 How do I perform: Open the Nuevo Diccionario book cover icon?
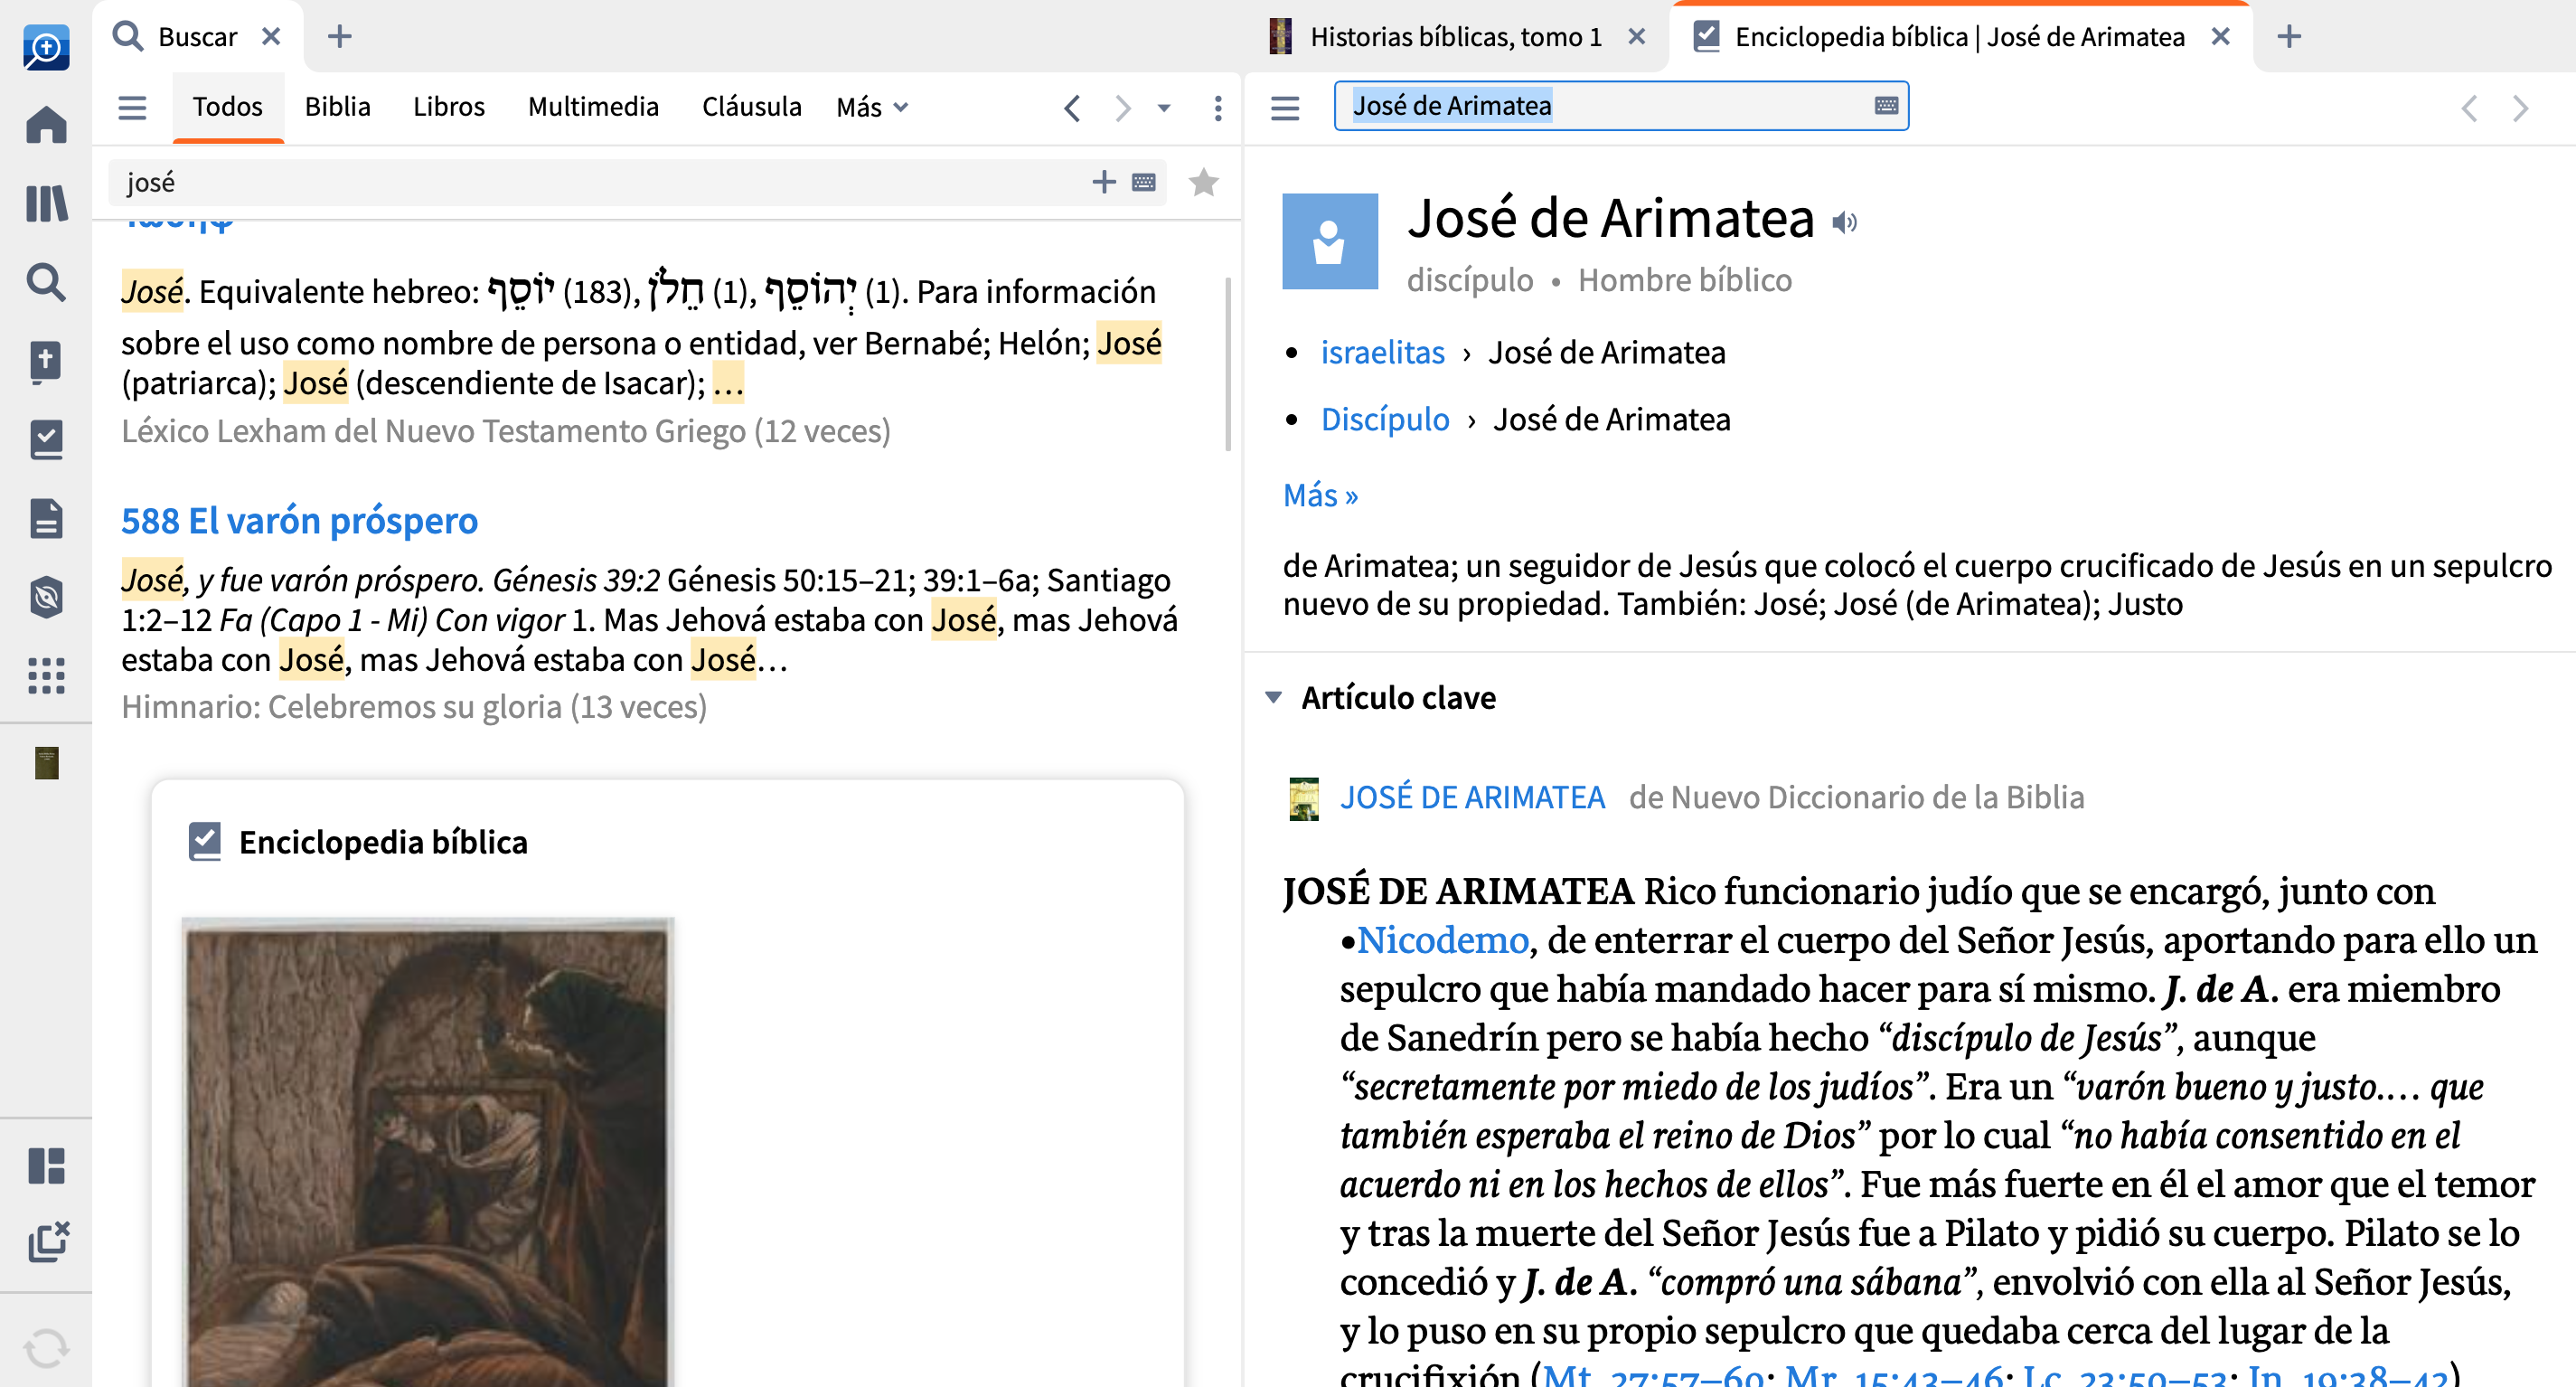1304,799
